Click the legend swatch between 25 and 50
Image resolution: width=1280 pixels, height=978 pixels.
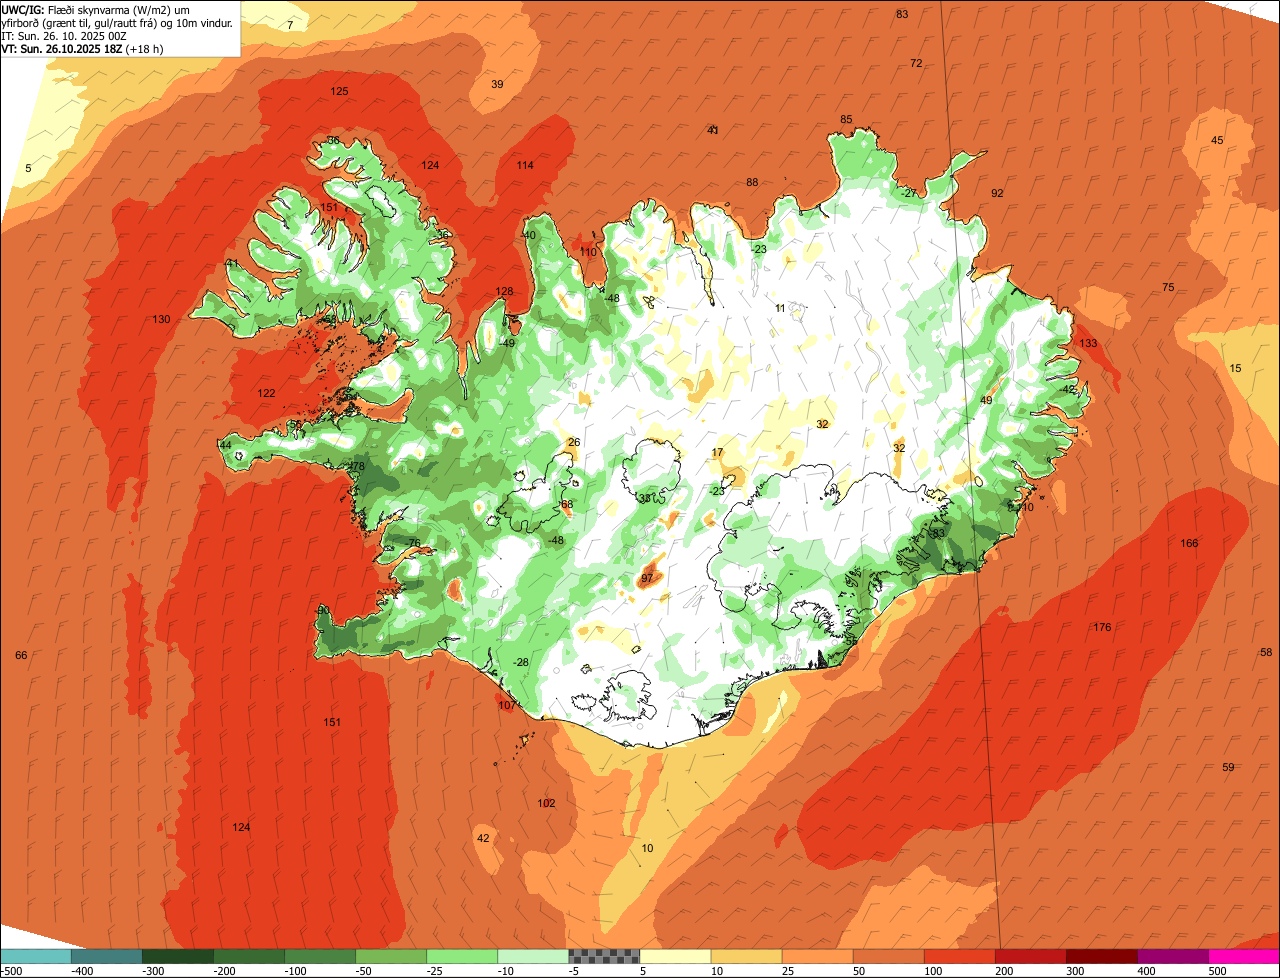click(817, 956)
